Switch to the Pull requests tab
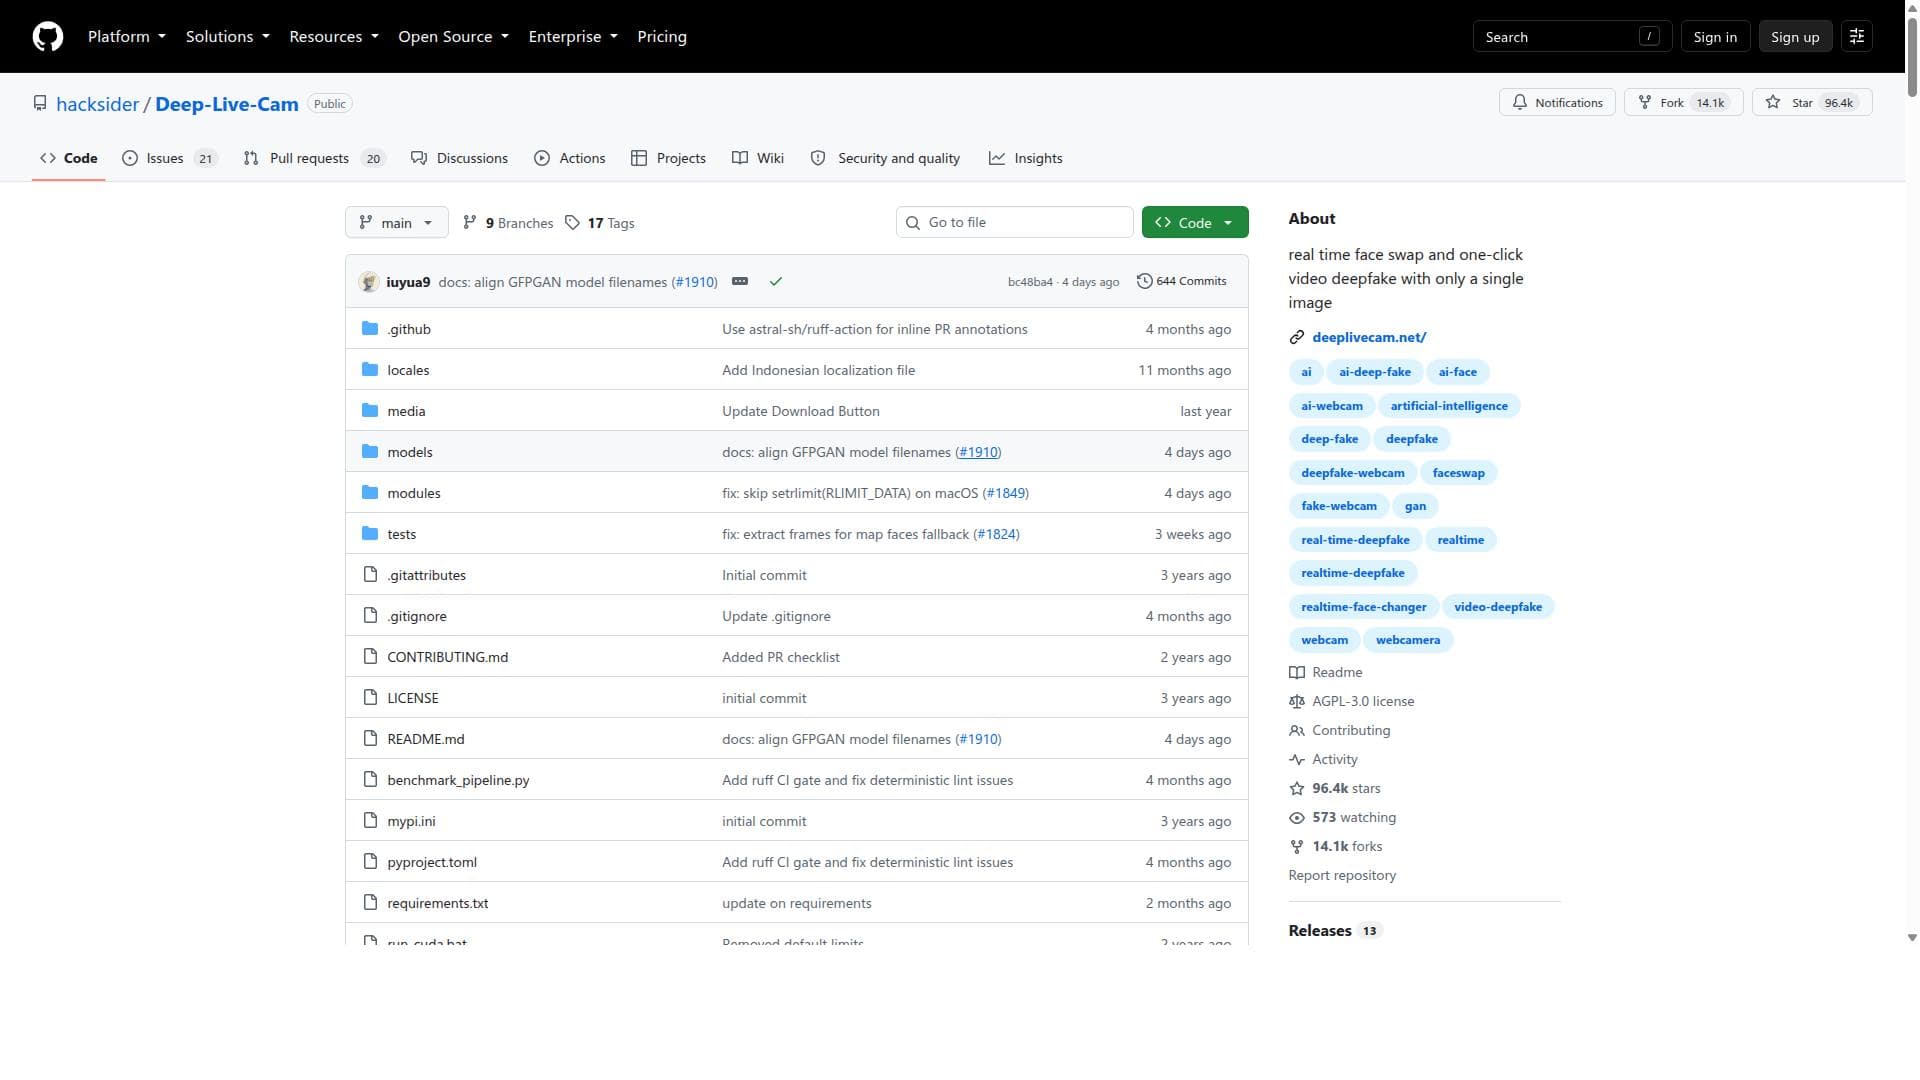 point(314,159)
